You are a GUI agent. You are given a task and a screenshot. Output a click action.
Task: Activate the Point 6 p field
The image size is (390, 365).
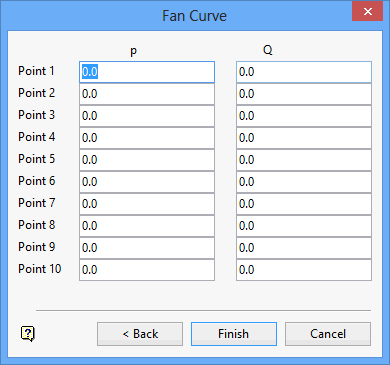click(147, 182)
